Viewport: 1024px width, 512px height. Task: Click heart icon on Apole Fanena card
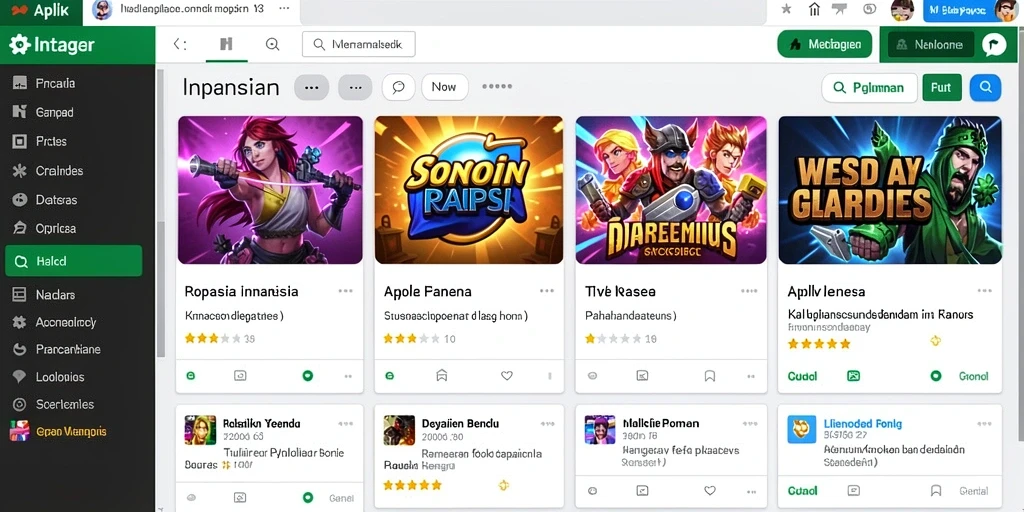coord(507,376)
